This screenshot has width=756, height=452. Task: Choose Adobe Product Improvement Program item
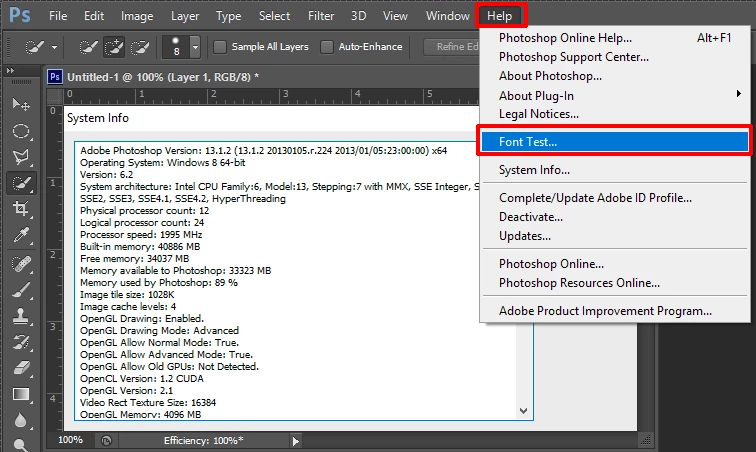[x=615, y=311]
